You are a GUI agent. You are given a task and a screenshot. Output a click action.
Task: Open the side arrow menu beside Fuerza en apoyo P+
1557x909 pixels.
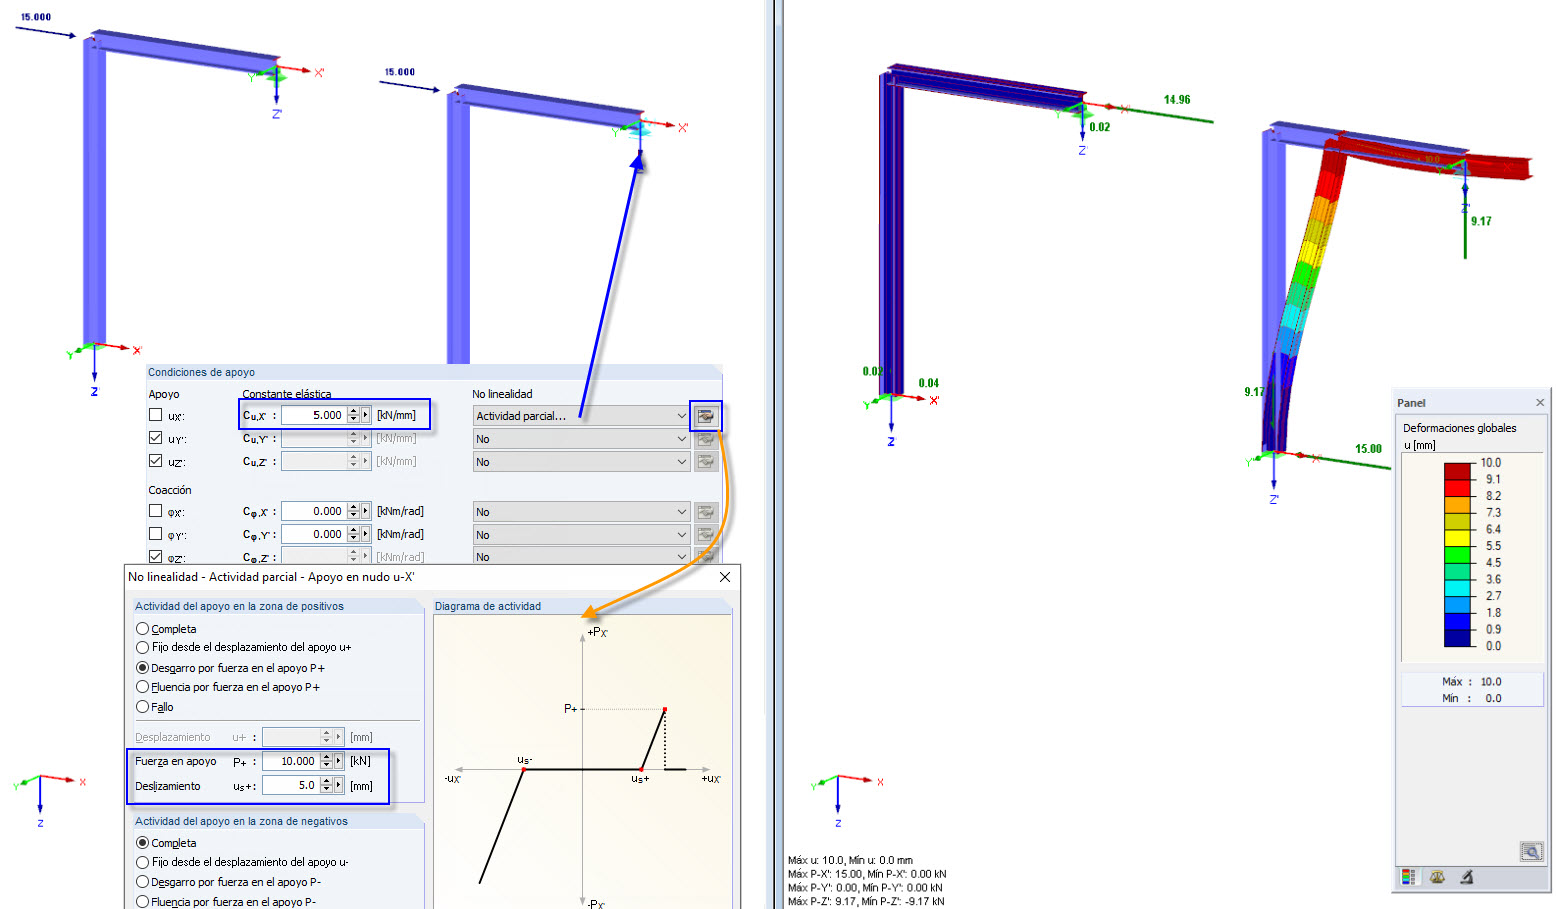click(x=339, y=761)
